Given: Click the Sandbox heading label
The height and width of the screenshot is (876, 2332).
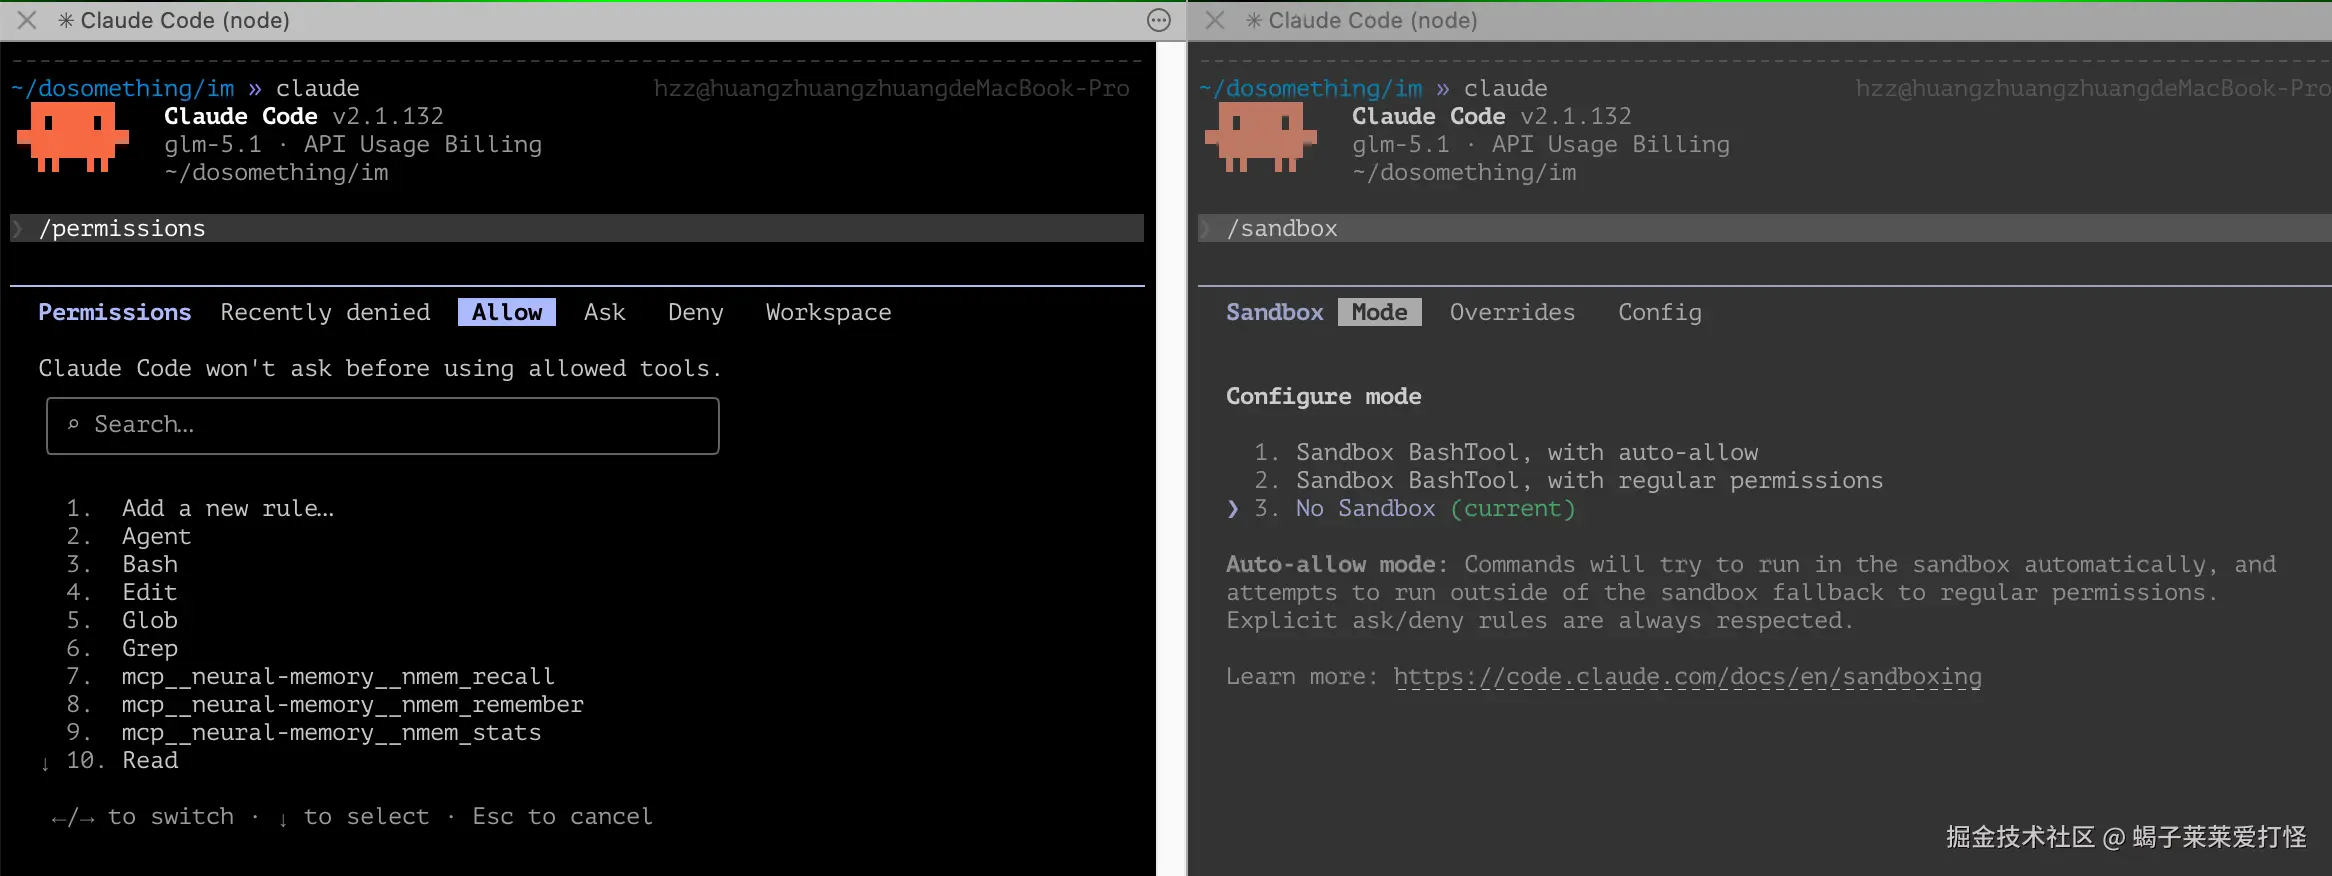Looking at the screenshot, I should point(1275,312).
